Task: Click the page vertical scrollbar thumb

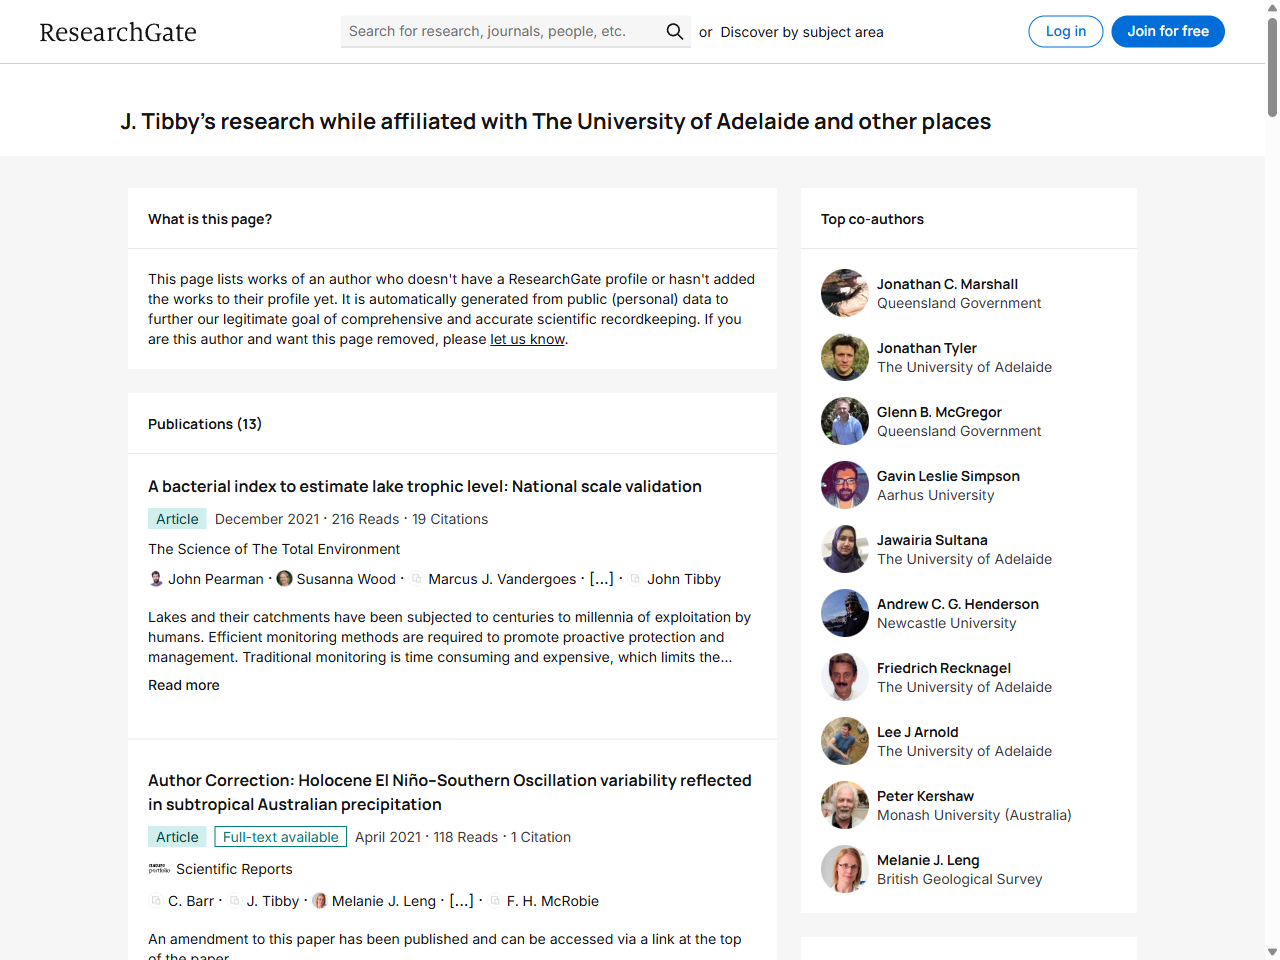Action: coord(1272,70)
